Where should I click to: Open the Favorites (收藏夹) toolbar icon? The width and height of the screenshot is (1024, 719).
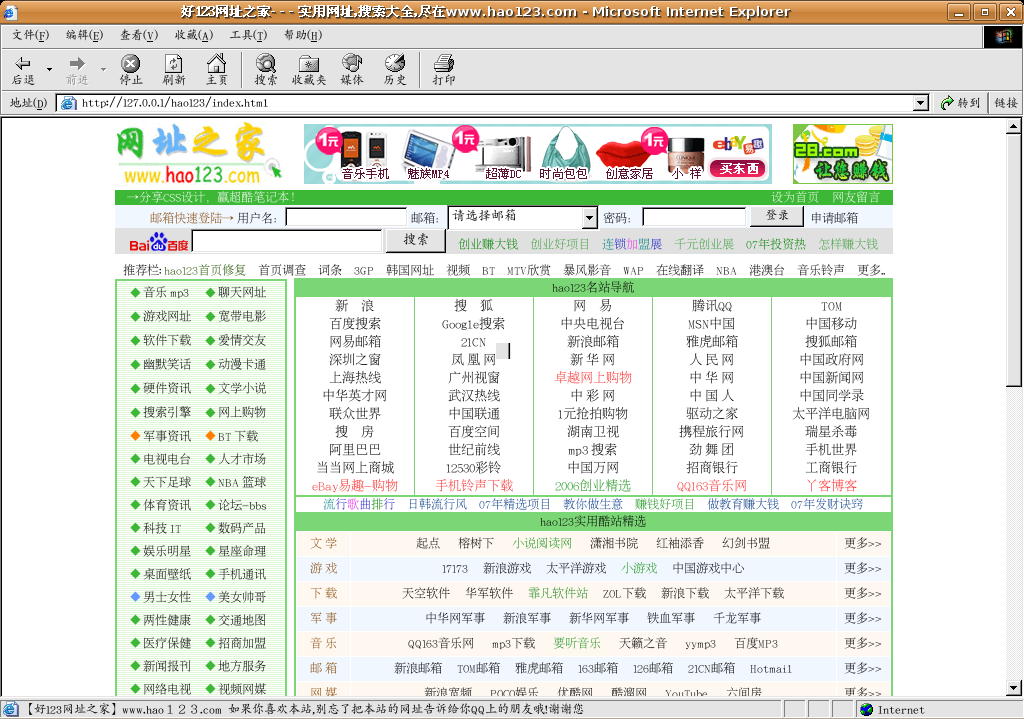point(308,63)
